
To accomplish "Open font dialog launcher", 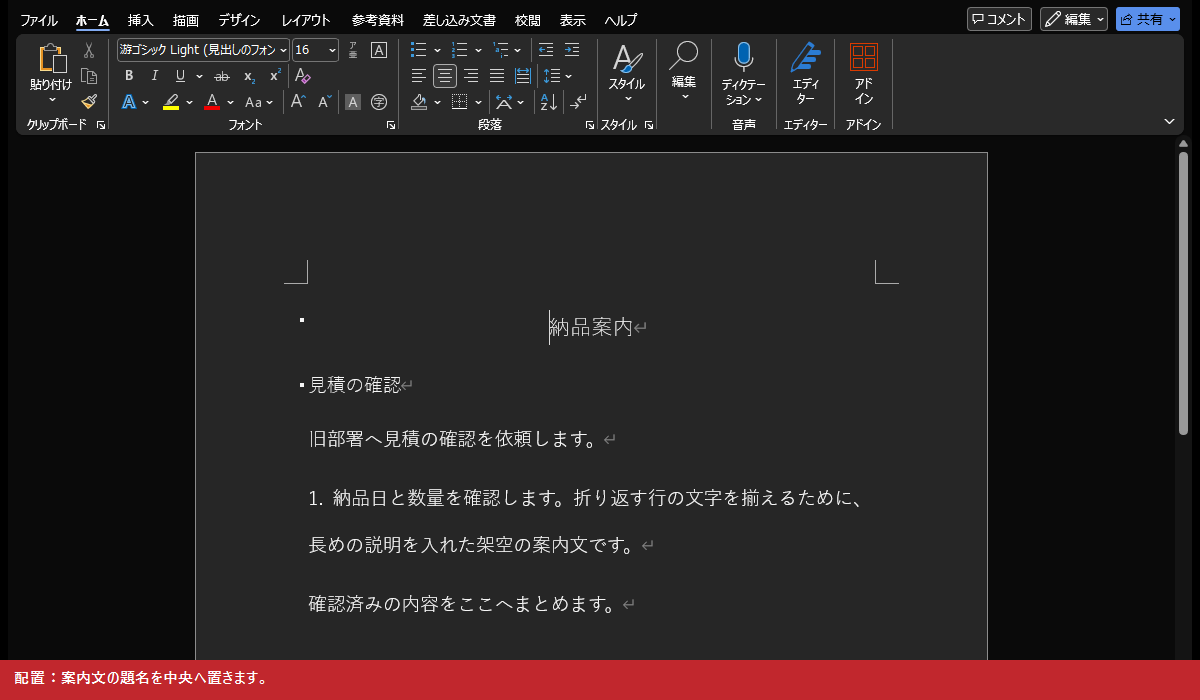I will tap(391, 125).
